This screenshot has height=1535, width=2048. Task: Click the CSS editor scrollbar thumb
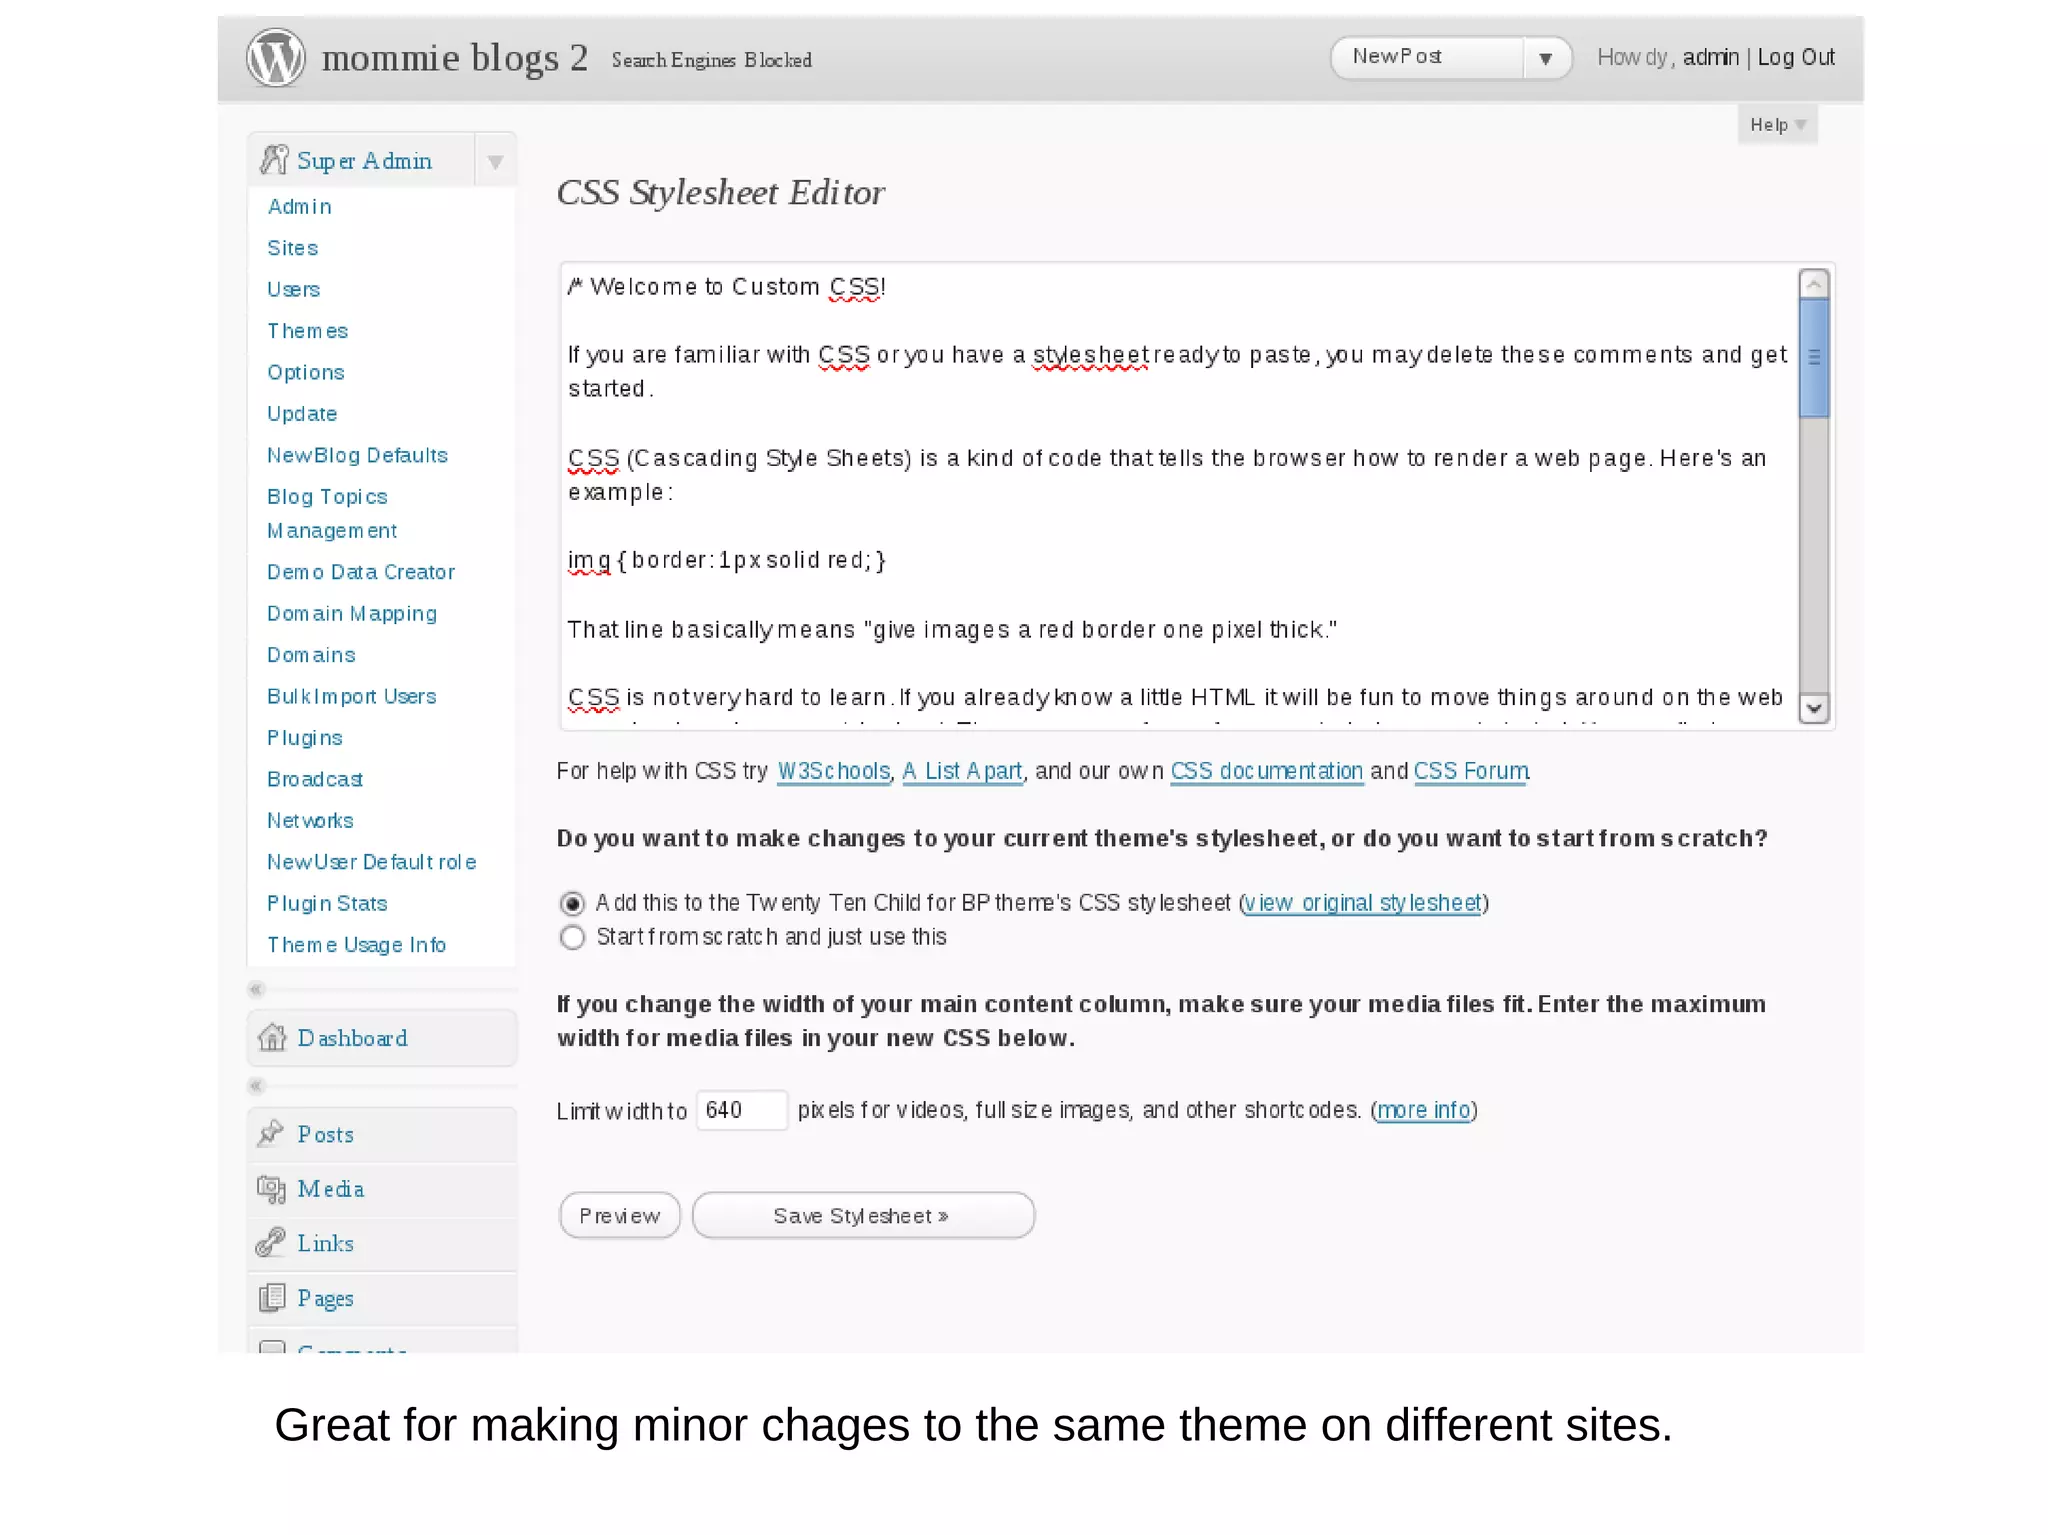click(x=1813, y=357)
